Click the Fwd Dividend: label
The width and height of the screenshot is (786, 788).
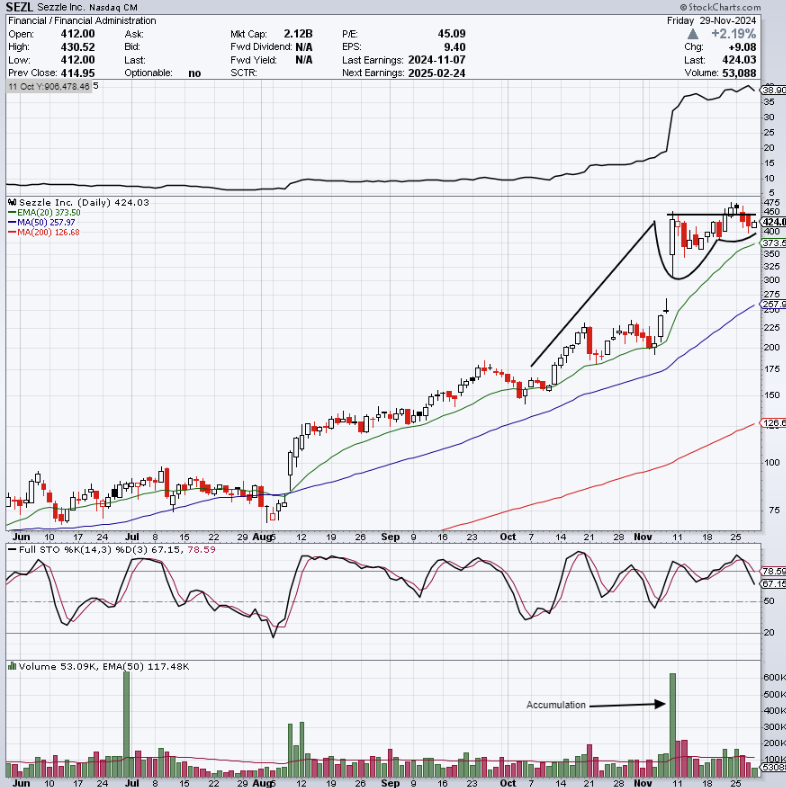pos(261,47)
